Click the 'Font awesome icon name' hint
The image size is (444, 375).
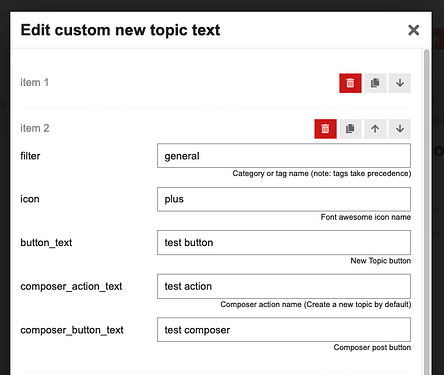366,217
